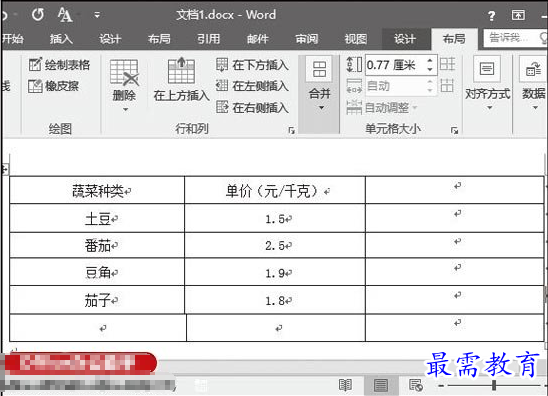This screenshot has width=548, height=396.
Task: Click Insert Left (在左侧插入)
Action: tap(252, 86)
